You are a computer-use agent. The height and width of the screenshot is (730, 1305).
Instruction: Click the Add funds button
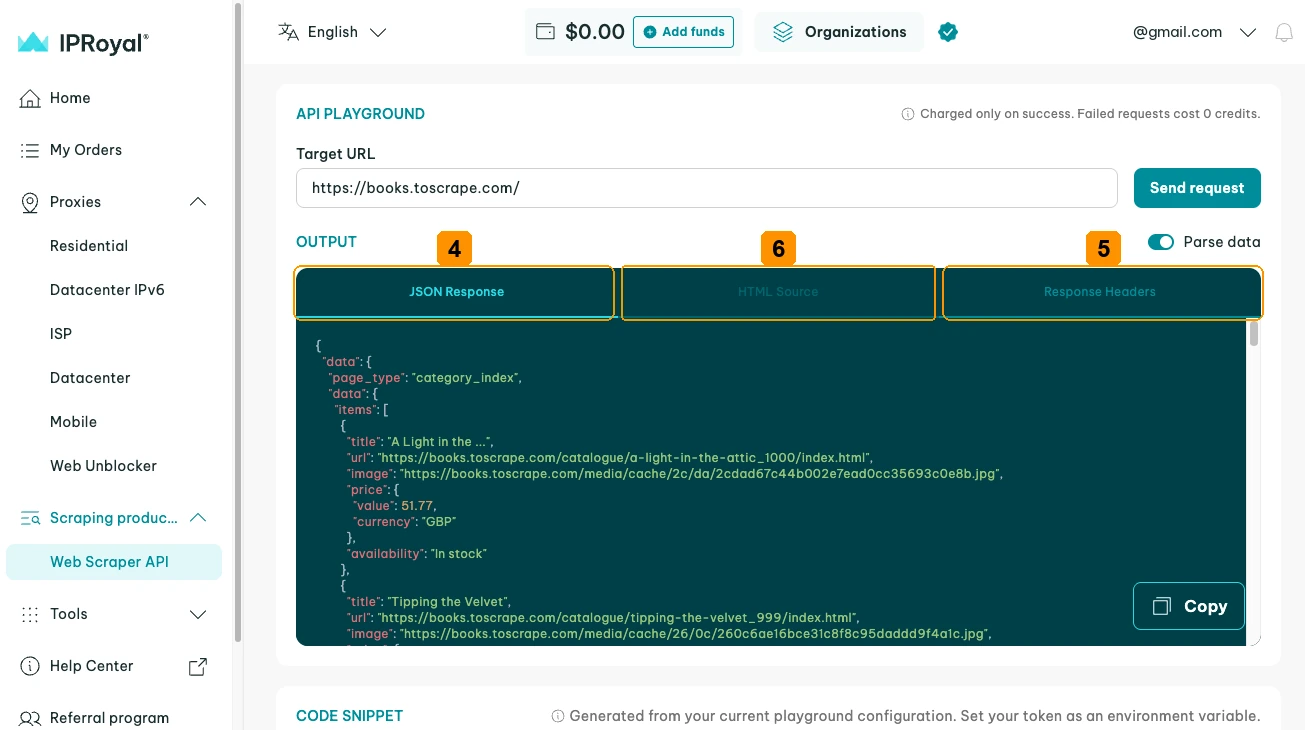pyautogui.click(x=684, y=32)
